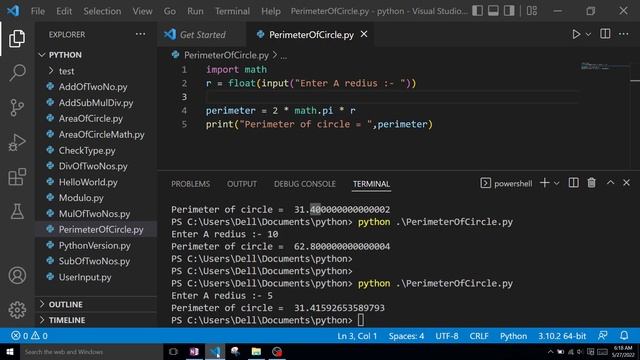The width and height of the screenshot is (640, 360).
Task: Open notifications bell in status bar
Action: click(624, 336)
